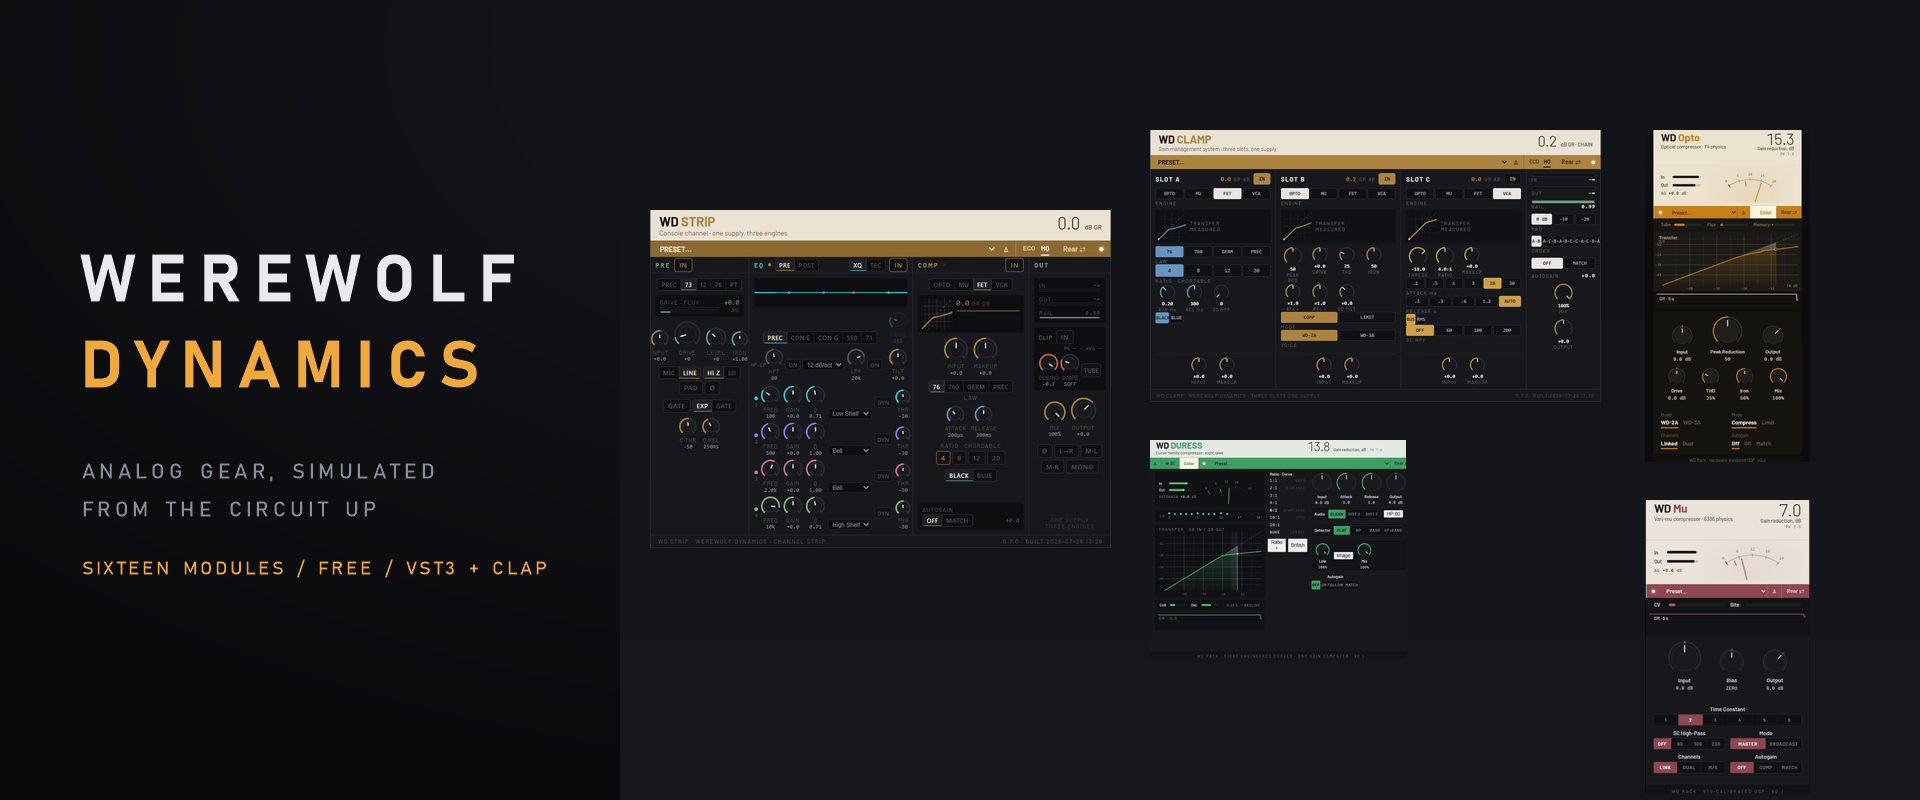
Task: Click WD Strip EQ band 1 Freq knob
Action: 769,396
